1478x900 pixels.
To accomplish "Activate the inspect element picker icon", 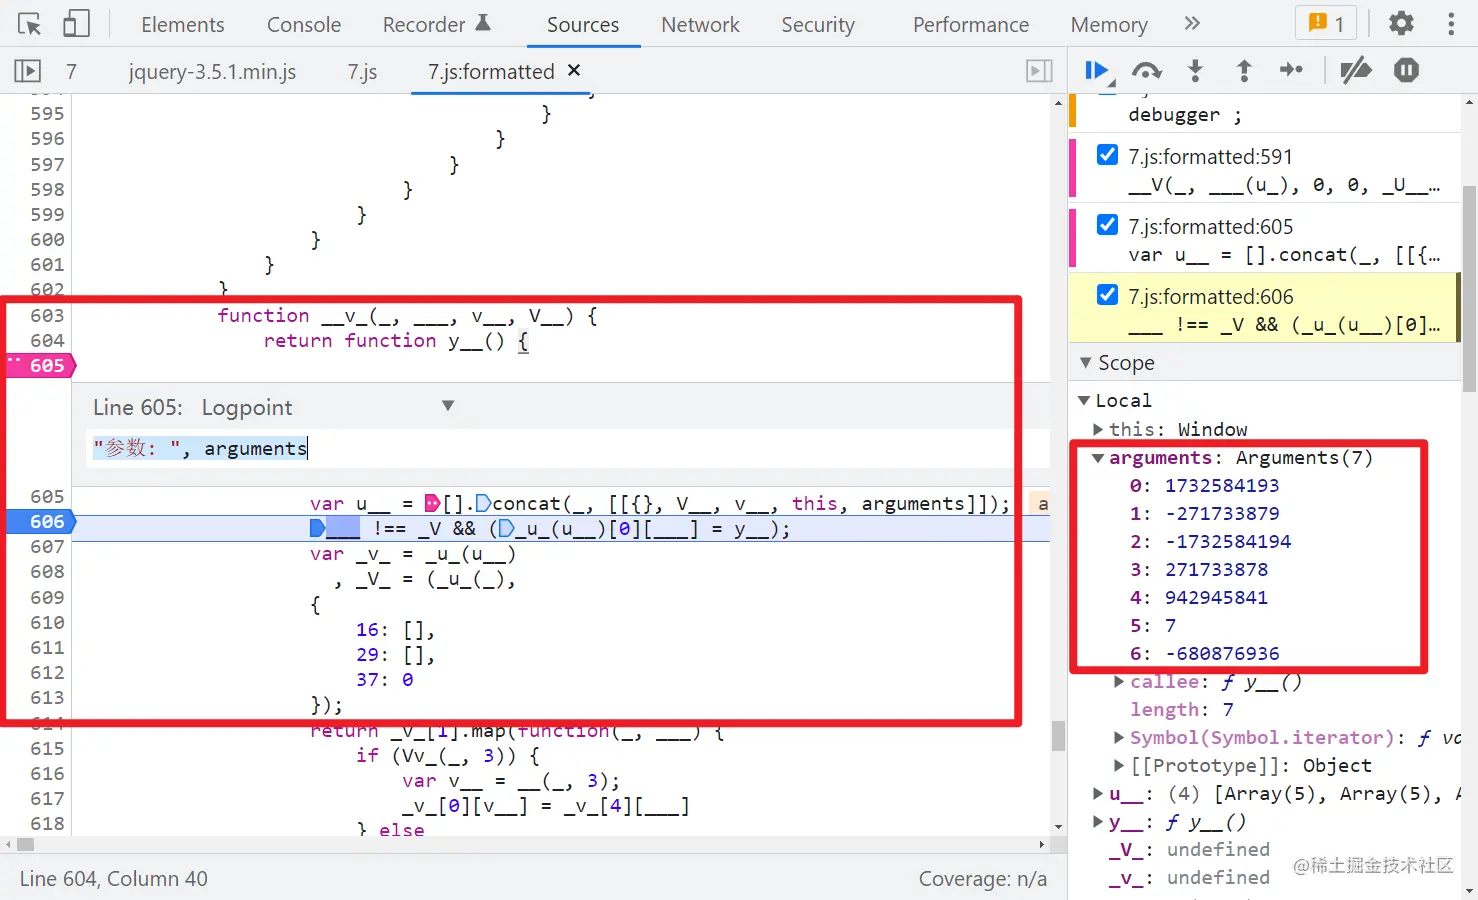I will [x=30, y=24].
